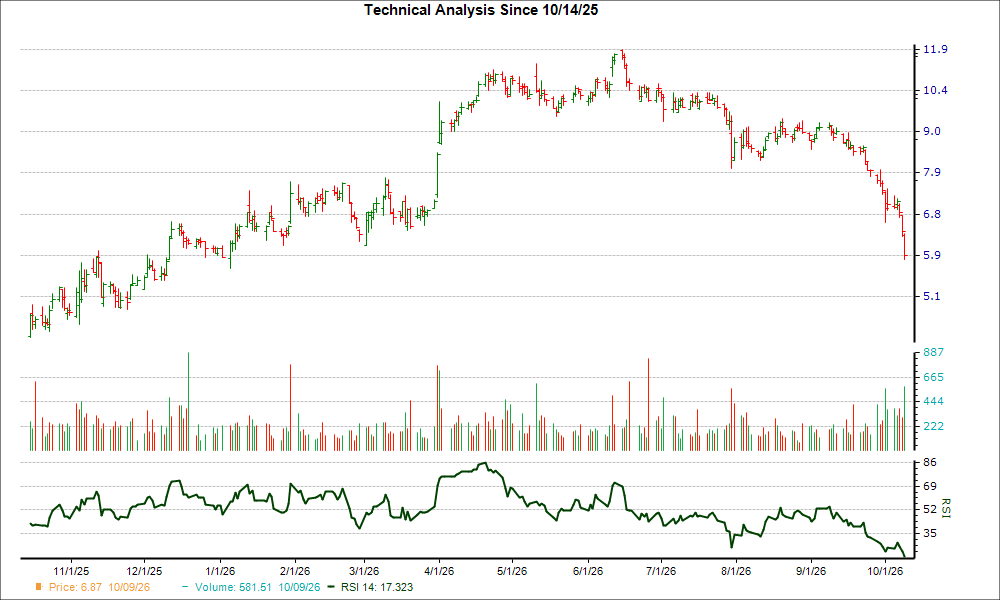Select the 3/1/26 date marker
Image resolution: width=1000 pixels, height=600 pixels.
[364, 571]
